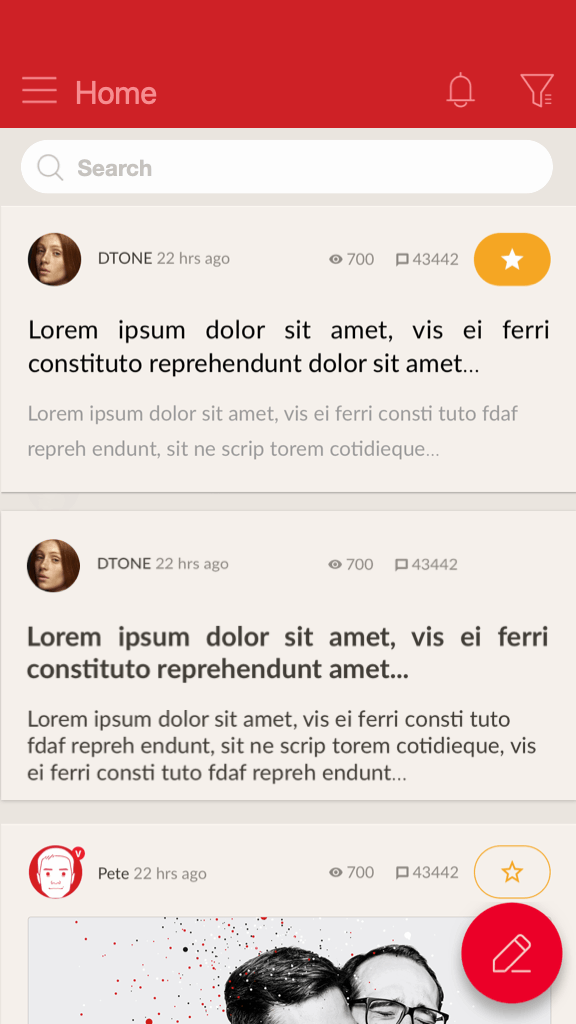Tap second post's comment count 43442
The width and height of the screenshot is (576, 1024).
pyautogui.click(x=434, y=564)
